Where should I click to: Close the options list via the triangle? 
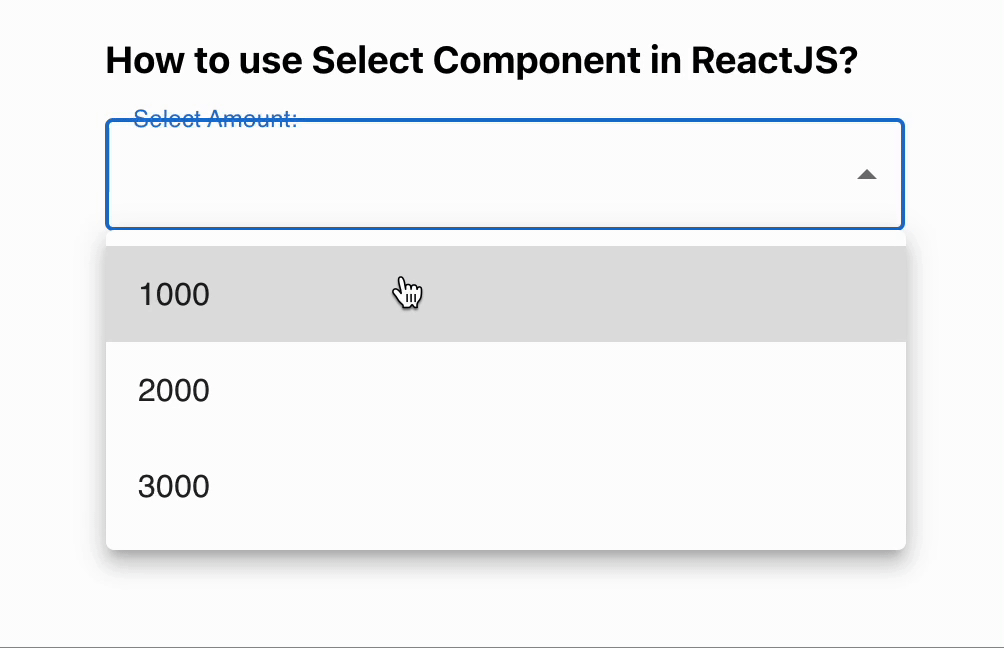pyautogui.click(x=866, y=175)
